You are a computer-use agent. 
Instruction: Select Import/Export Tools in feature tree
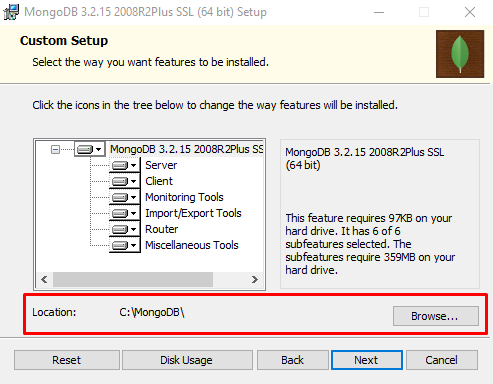tap(193, 213)
